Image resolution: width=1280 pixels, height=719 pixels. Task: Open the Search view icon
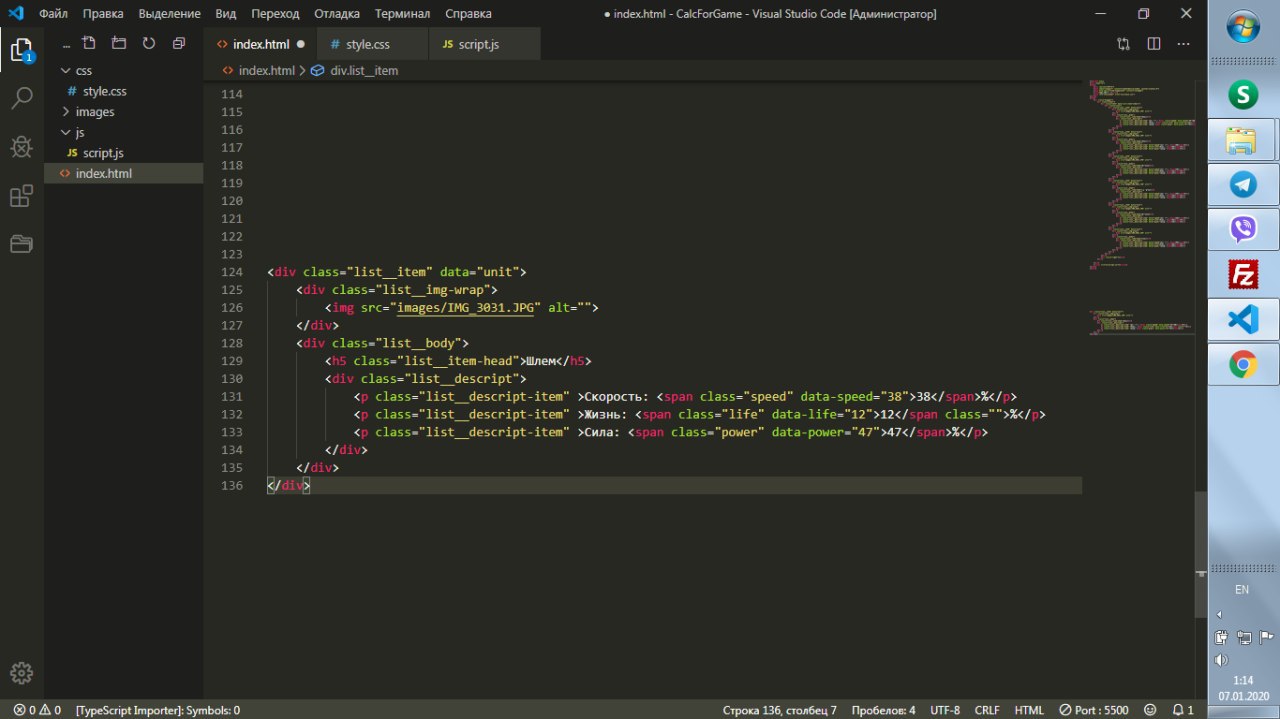click(21, 98)
